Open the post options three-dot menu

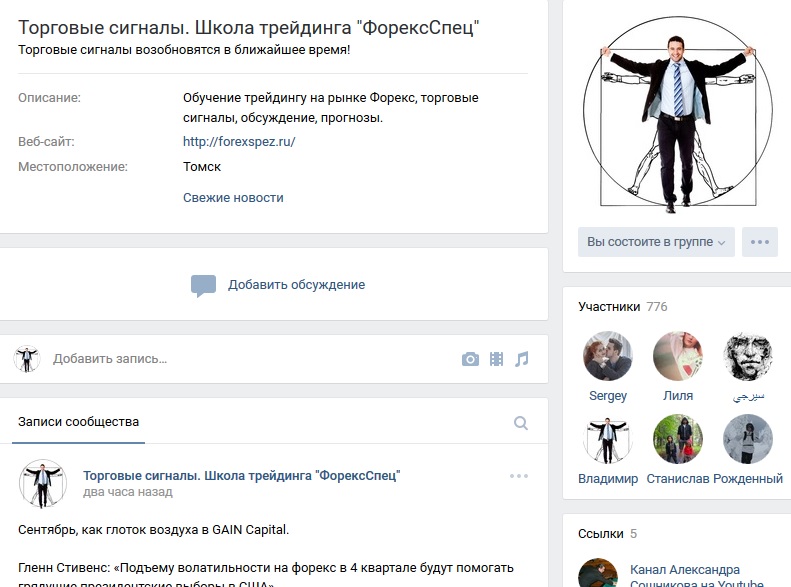[519, 476]
